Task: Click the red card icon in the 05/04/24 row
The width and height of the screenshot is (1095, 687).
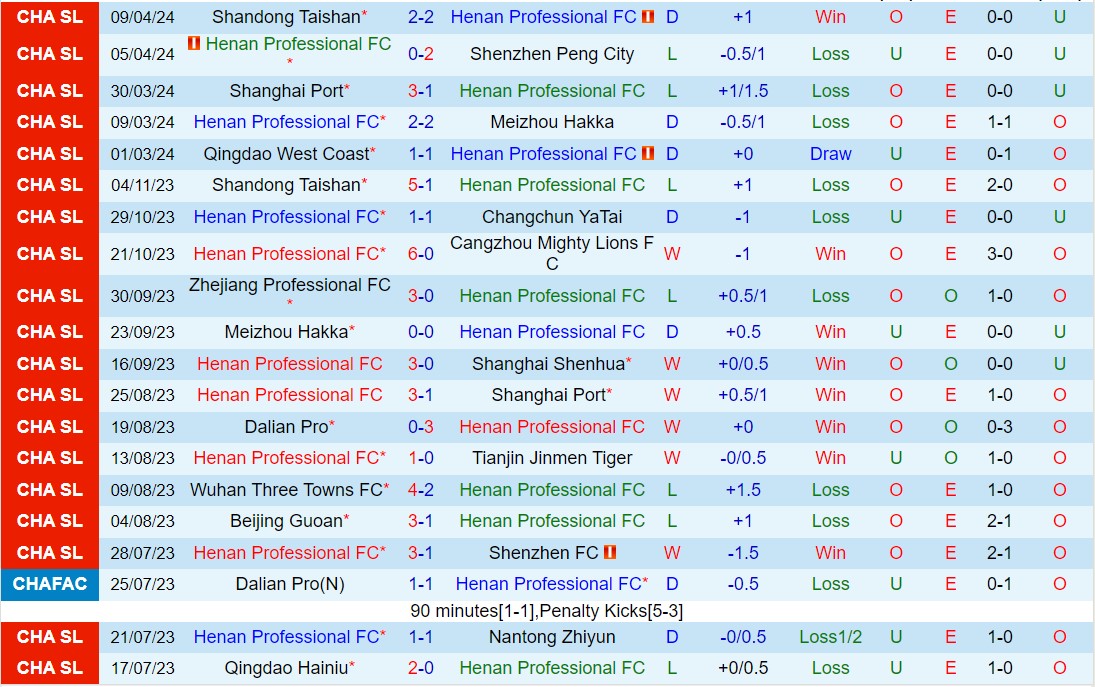Action: click(194, 44)
